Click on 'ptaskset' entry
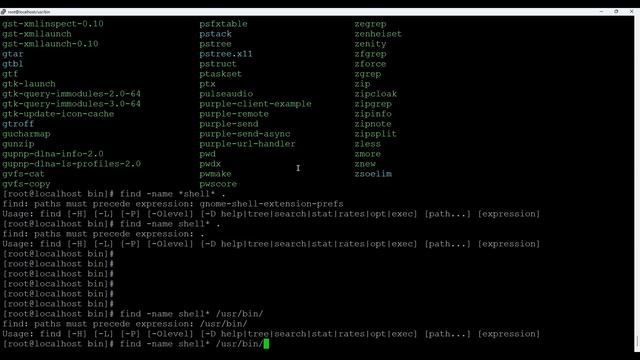The image size is (640, 360). (x=220, y=74)
